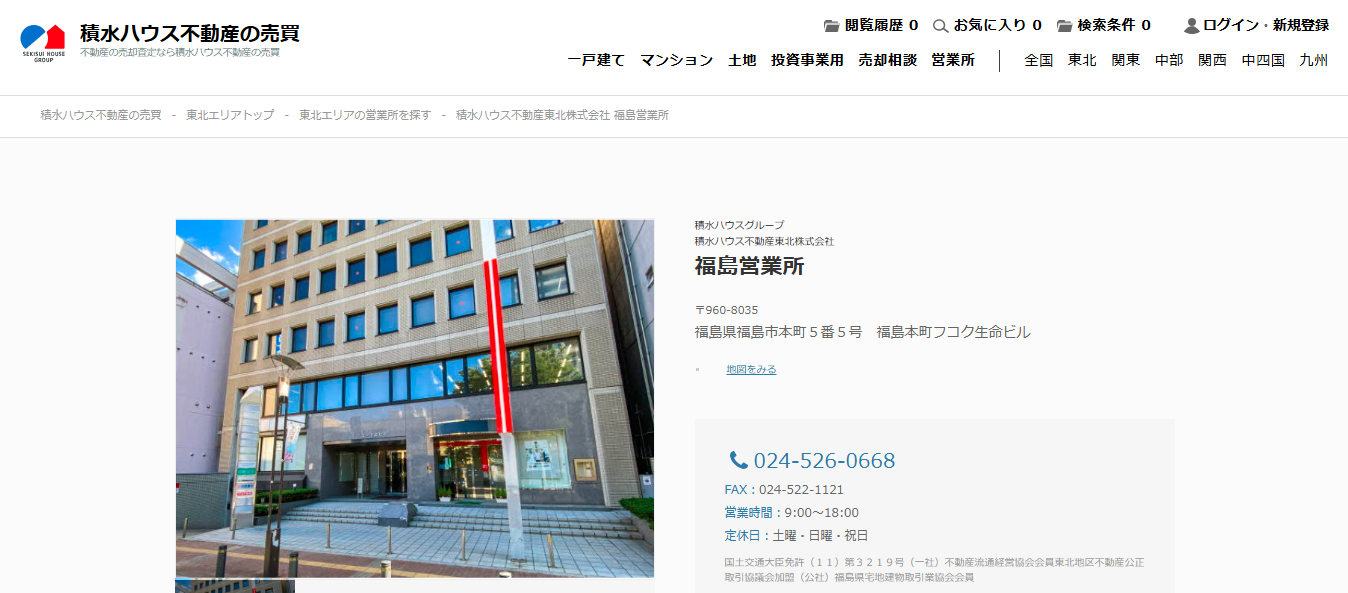Screen dimensions: 1348x593
Task: Click the お気に入り magnifier icon
Action: pos(940,26)
